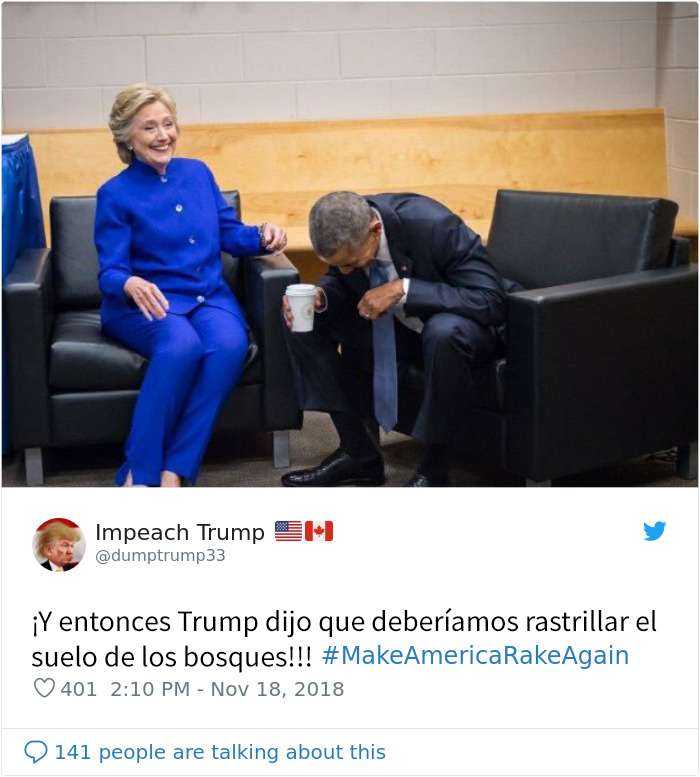This screenshot has height=777, width=700.
Task: Click the white coffee cup in the photo
Action: coord(301,307)
